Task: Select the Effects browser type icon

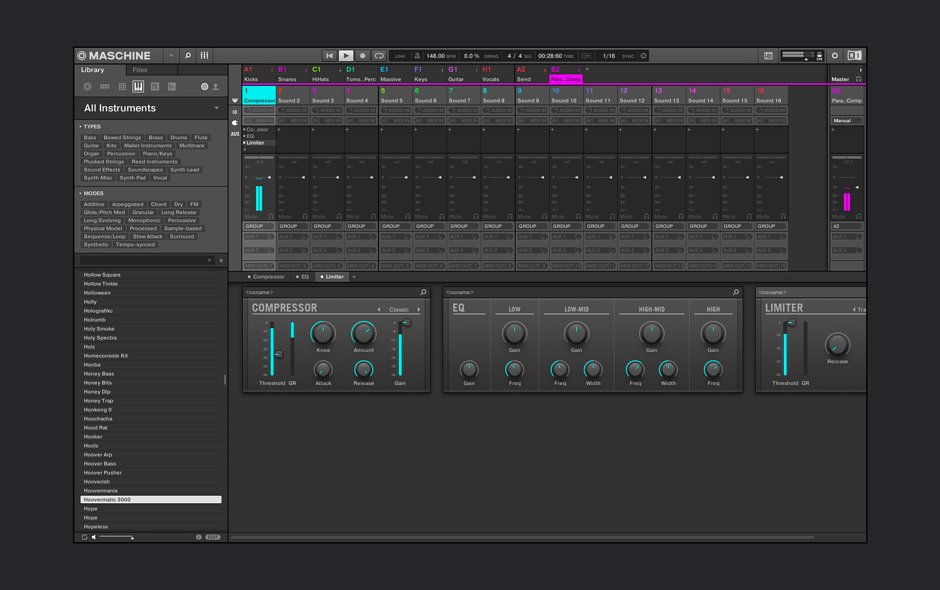Action: (x=155, y=86)
